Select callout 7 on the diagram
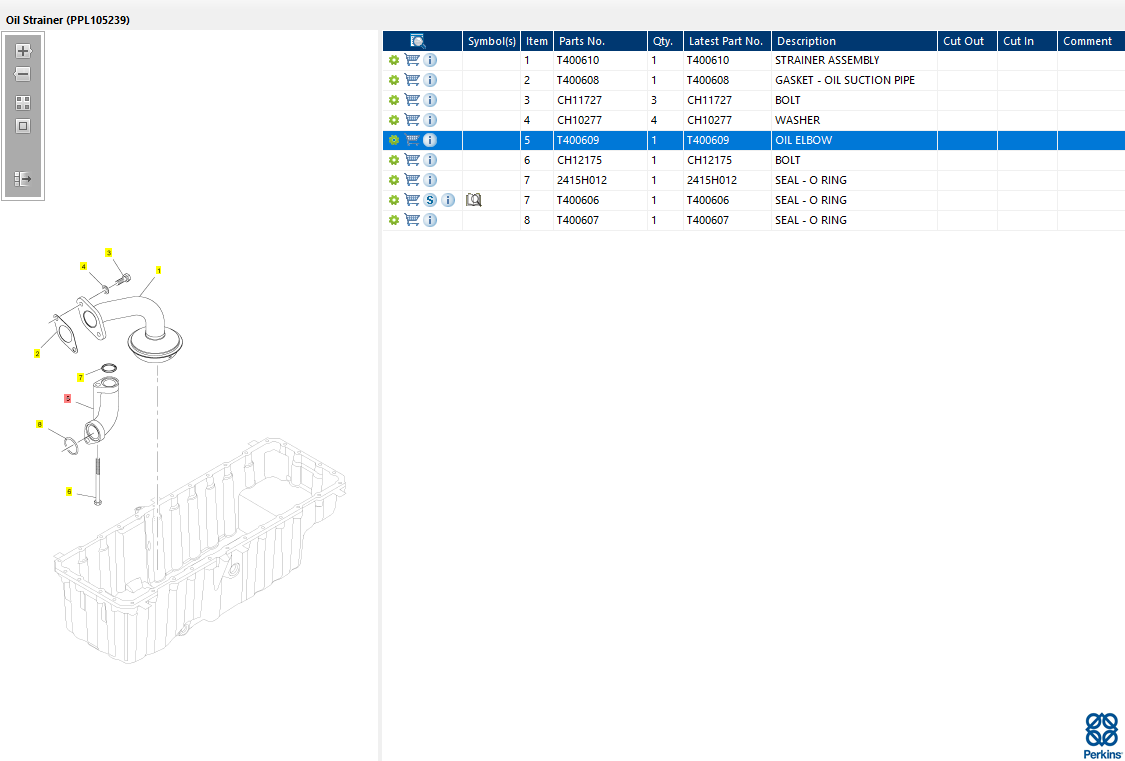 (x=81, y=377)
